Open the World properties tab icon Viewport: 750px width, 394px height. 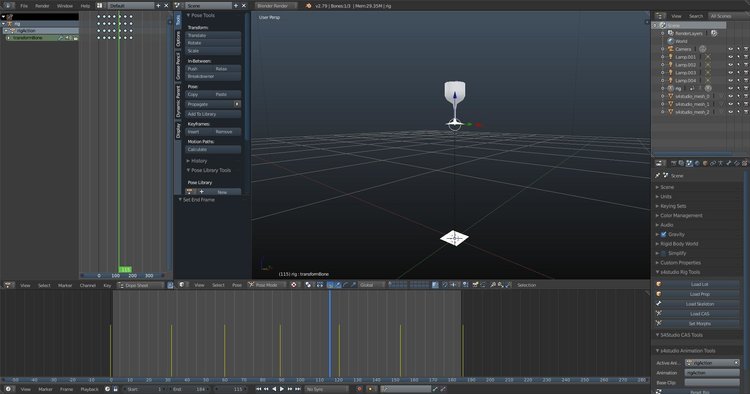pos(697,164)
